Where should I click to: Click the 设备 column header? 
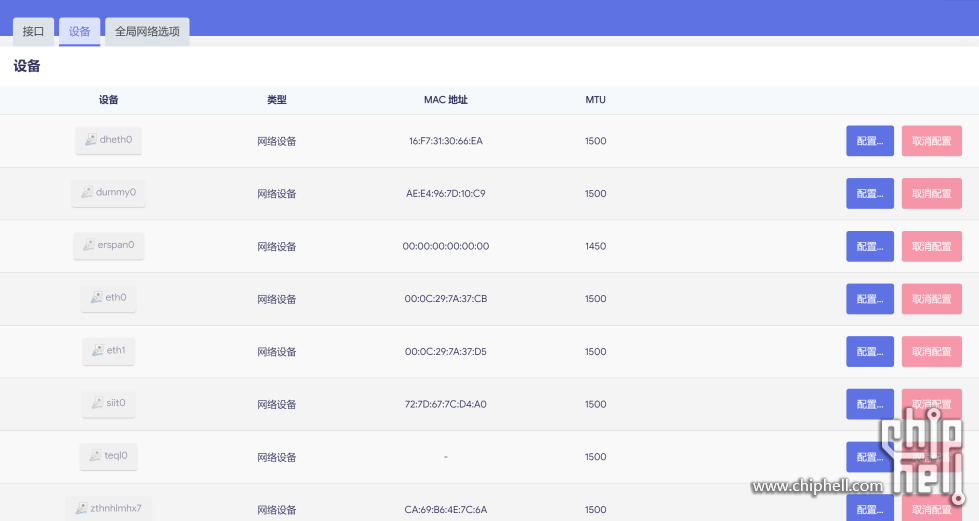[109, 99]
